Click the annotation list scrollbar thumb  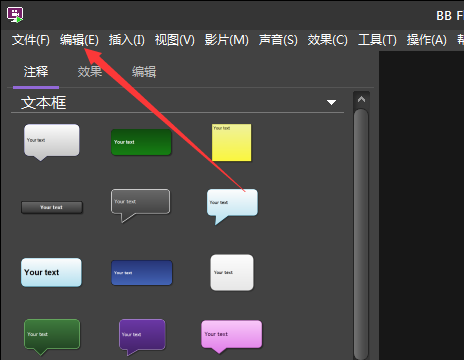coord(361,233)
